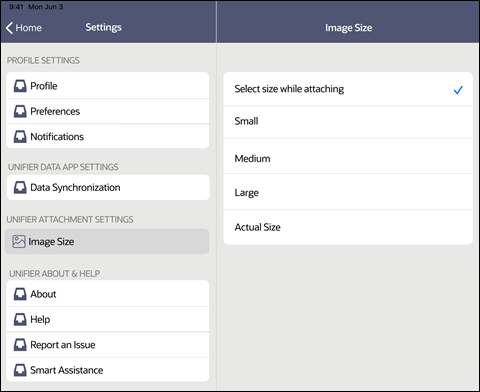
Task: Choose Select size while attaching option
Action: 348,89
